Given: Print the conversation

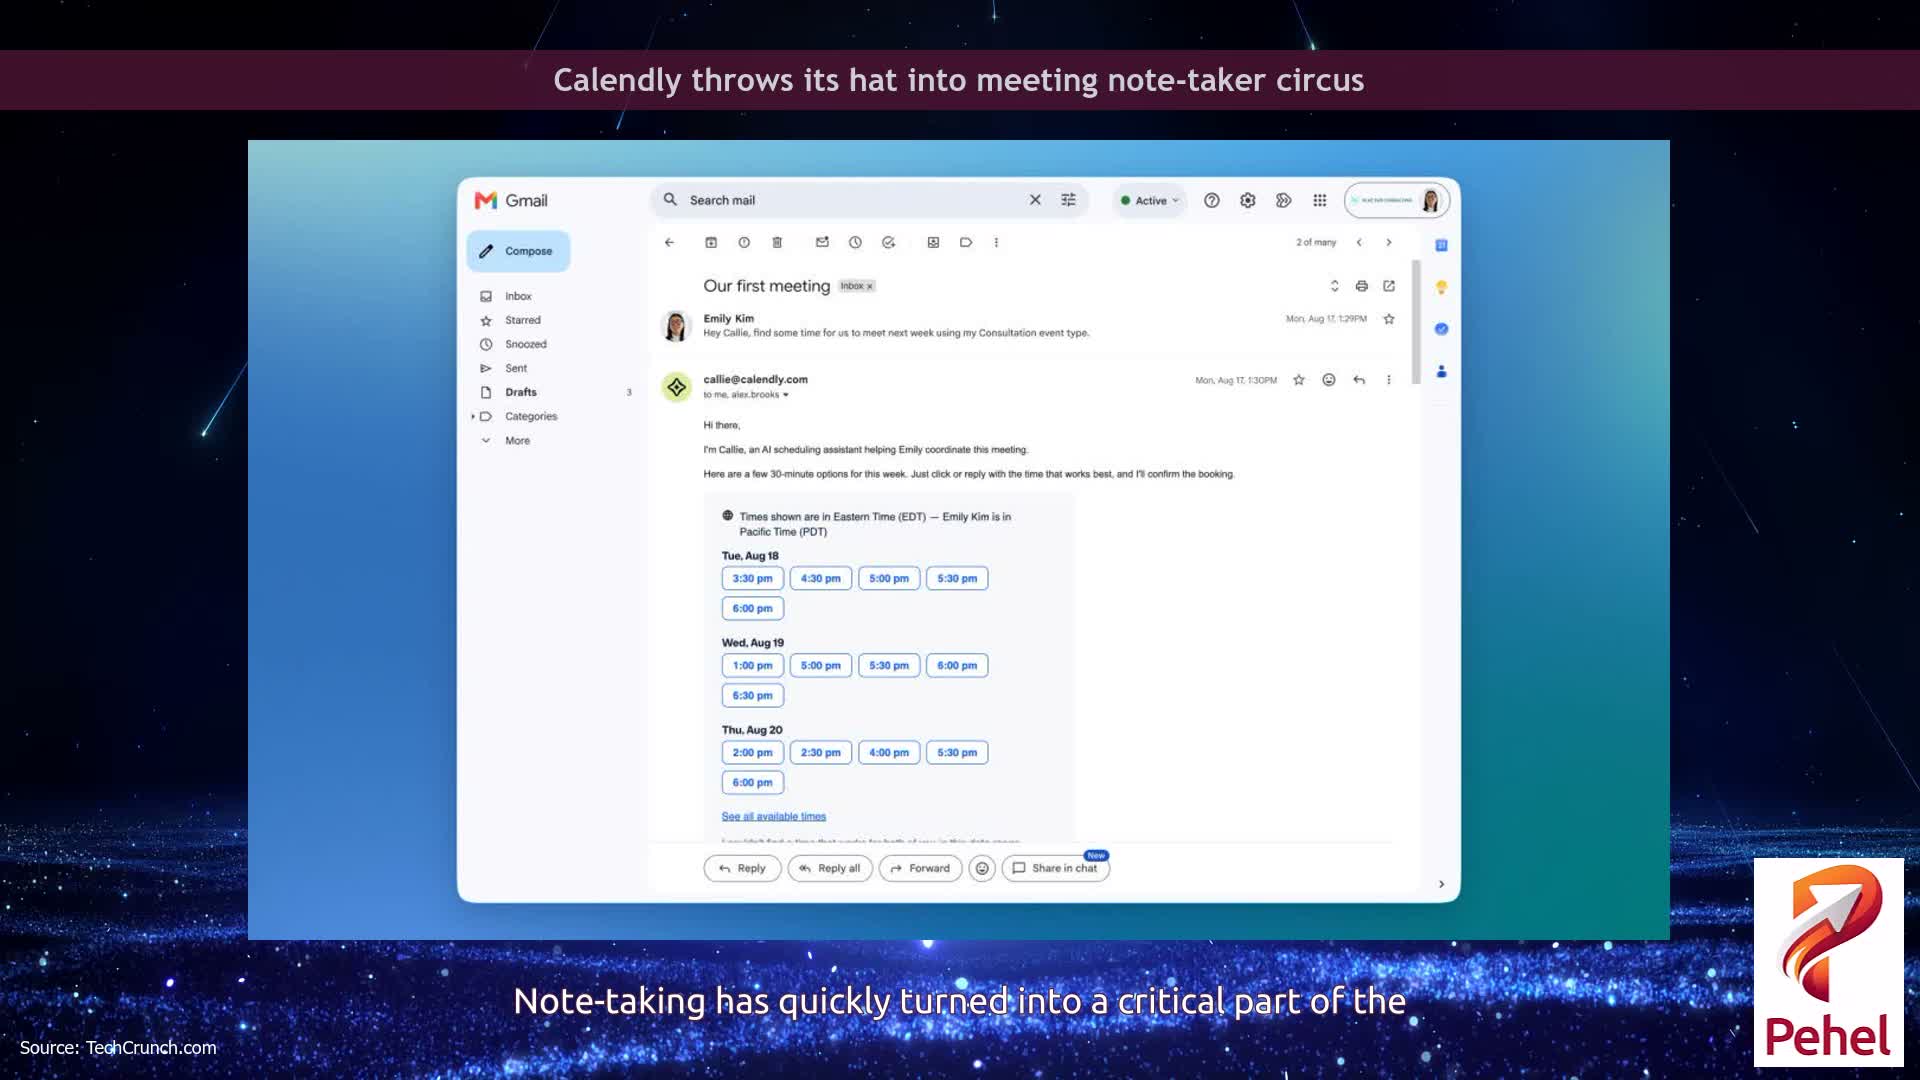Looking at the screenshot, I should (1361, 286).
